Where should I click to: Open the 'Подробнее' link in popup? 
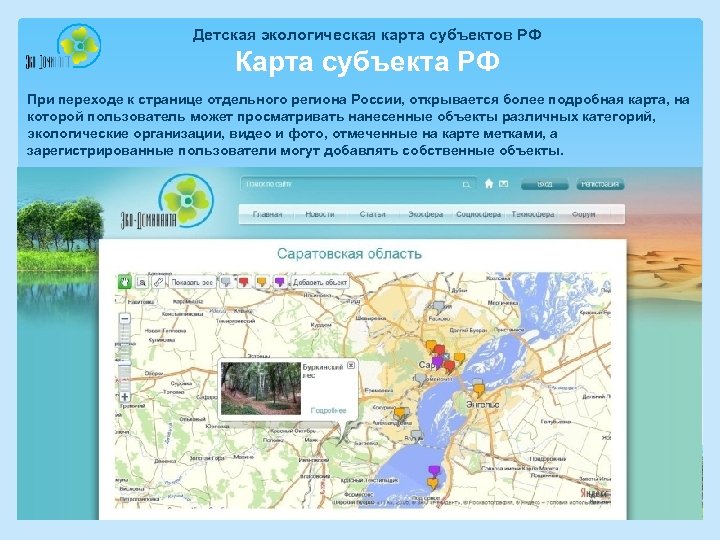coord(328,410)
